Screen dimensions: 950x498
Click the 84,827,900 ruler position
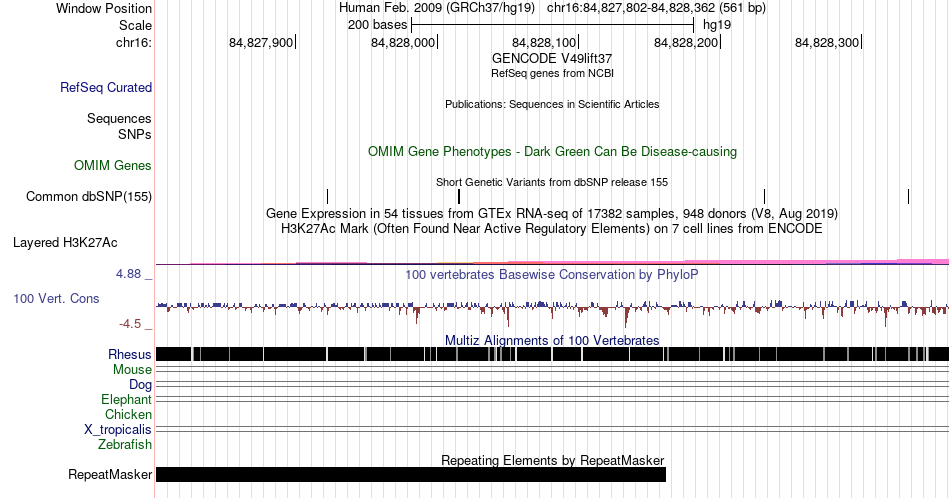point(261,42)
